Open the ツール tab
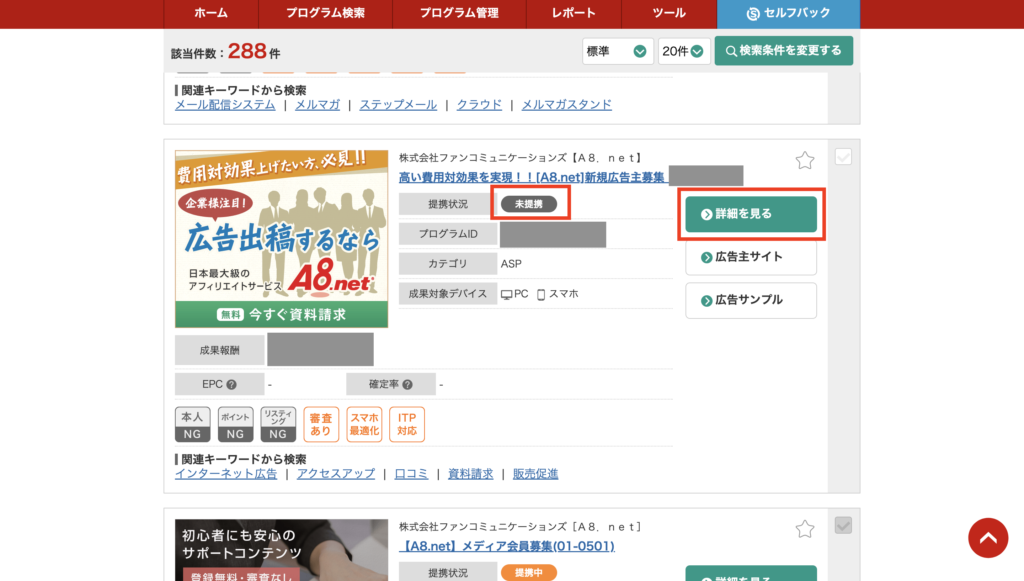The image size is (1024, 581). pyautogui.click(x=669, y=13)
